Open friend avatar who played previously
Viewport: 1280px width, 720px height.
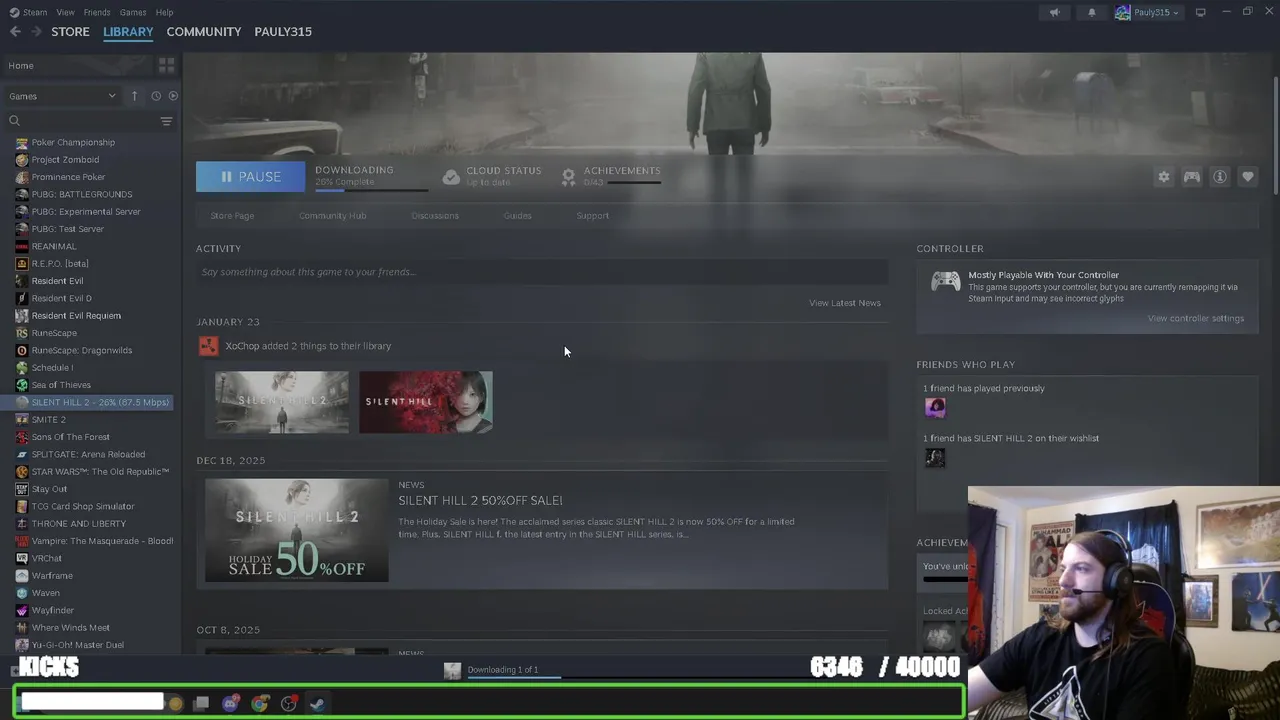935,407
